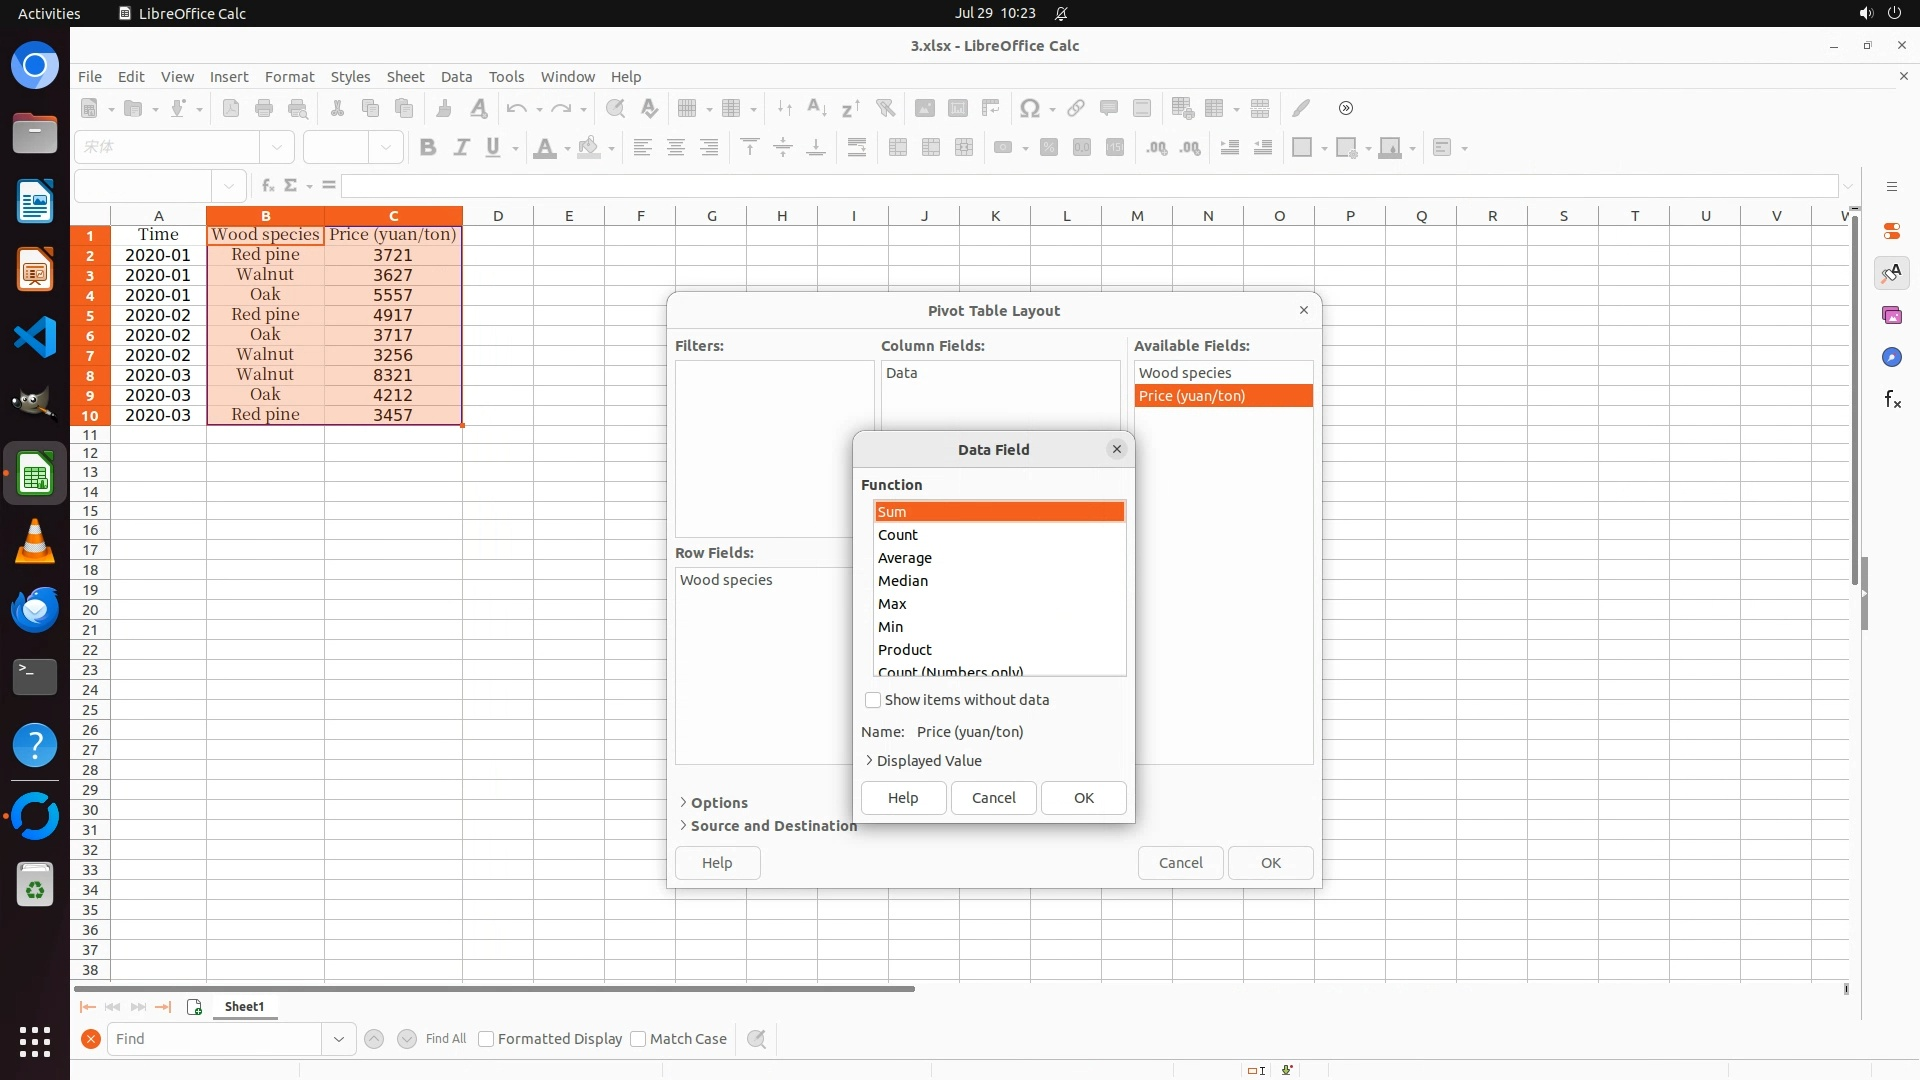1920x1080 pixels.
Task: Click the Function Wizard icon in sidebar
Action: coord(1892,400)
